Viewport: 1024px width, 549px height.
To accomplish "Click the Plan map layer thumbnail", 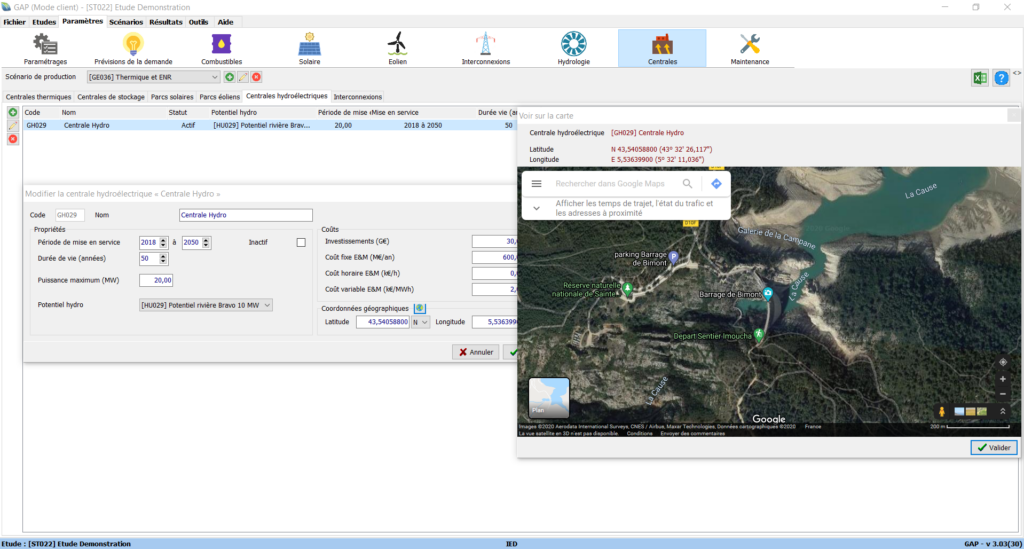I will click(549, 397).
